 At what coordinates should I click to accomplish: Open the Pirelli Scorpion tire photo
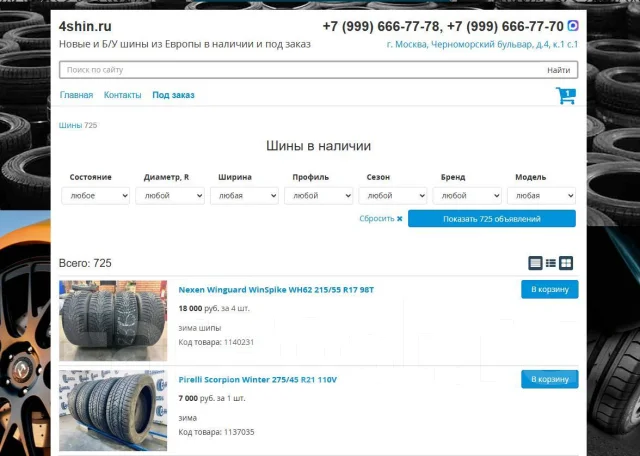coord(113,410)
